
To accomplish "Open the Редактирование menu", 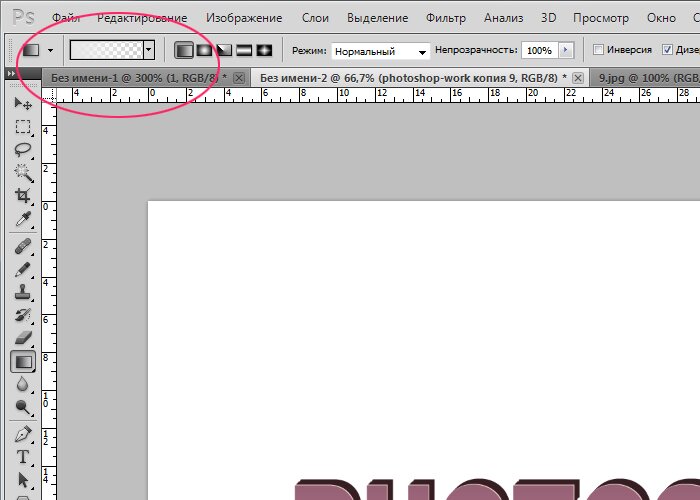I will pos(142,18).
